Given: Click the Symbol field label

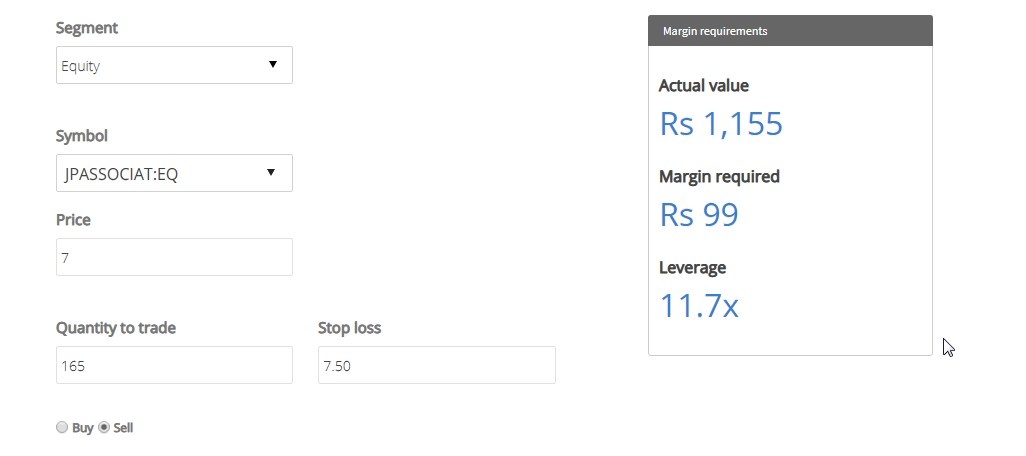Looking at the screenshot, I should point(82,136).
